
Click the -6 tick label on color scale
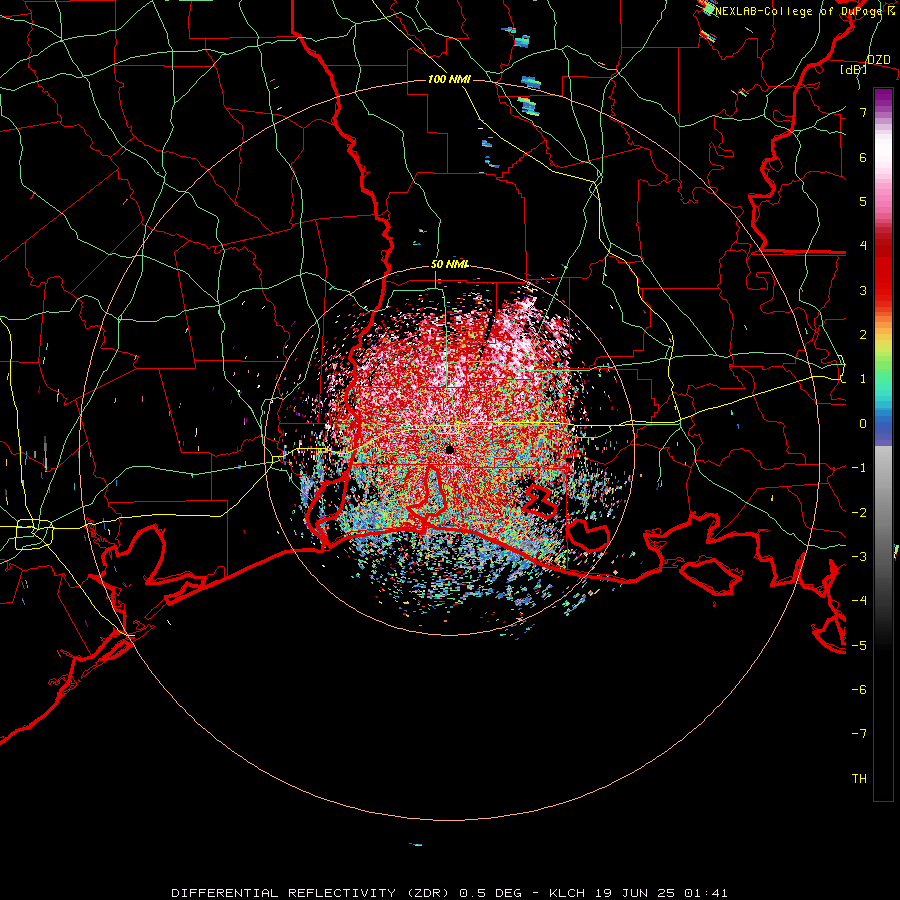859,690
